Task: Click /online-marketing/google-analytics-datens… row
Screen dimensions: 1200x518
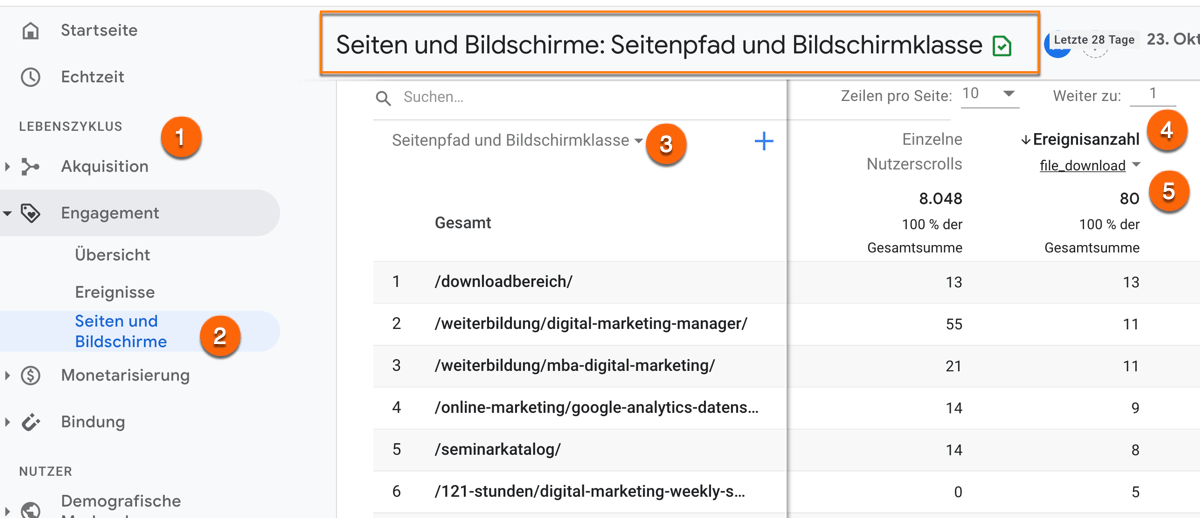Action: [597, 408]
